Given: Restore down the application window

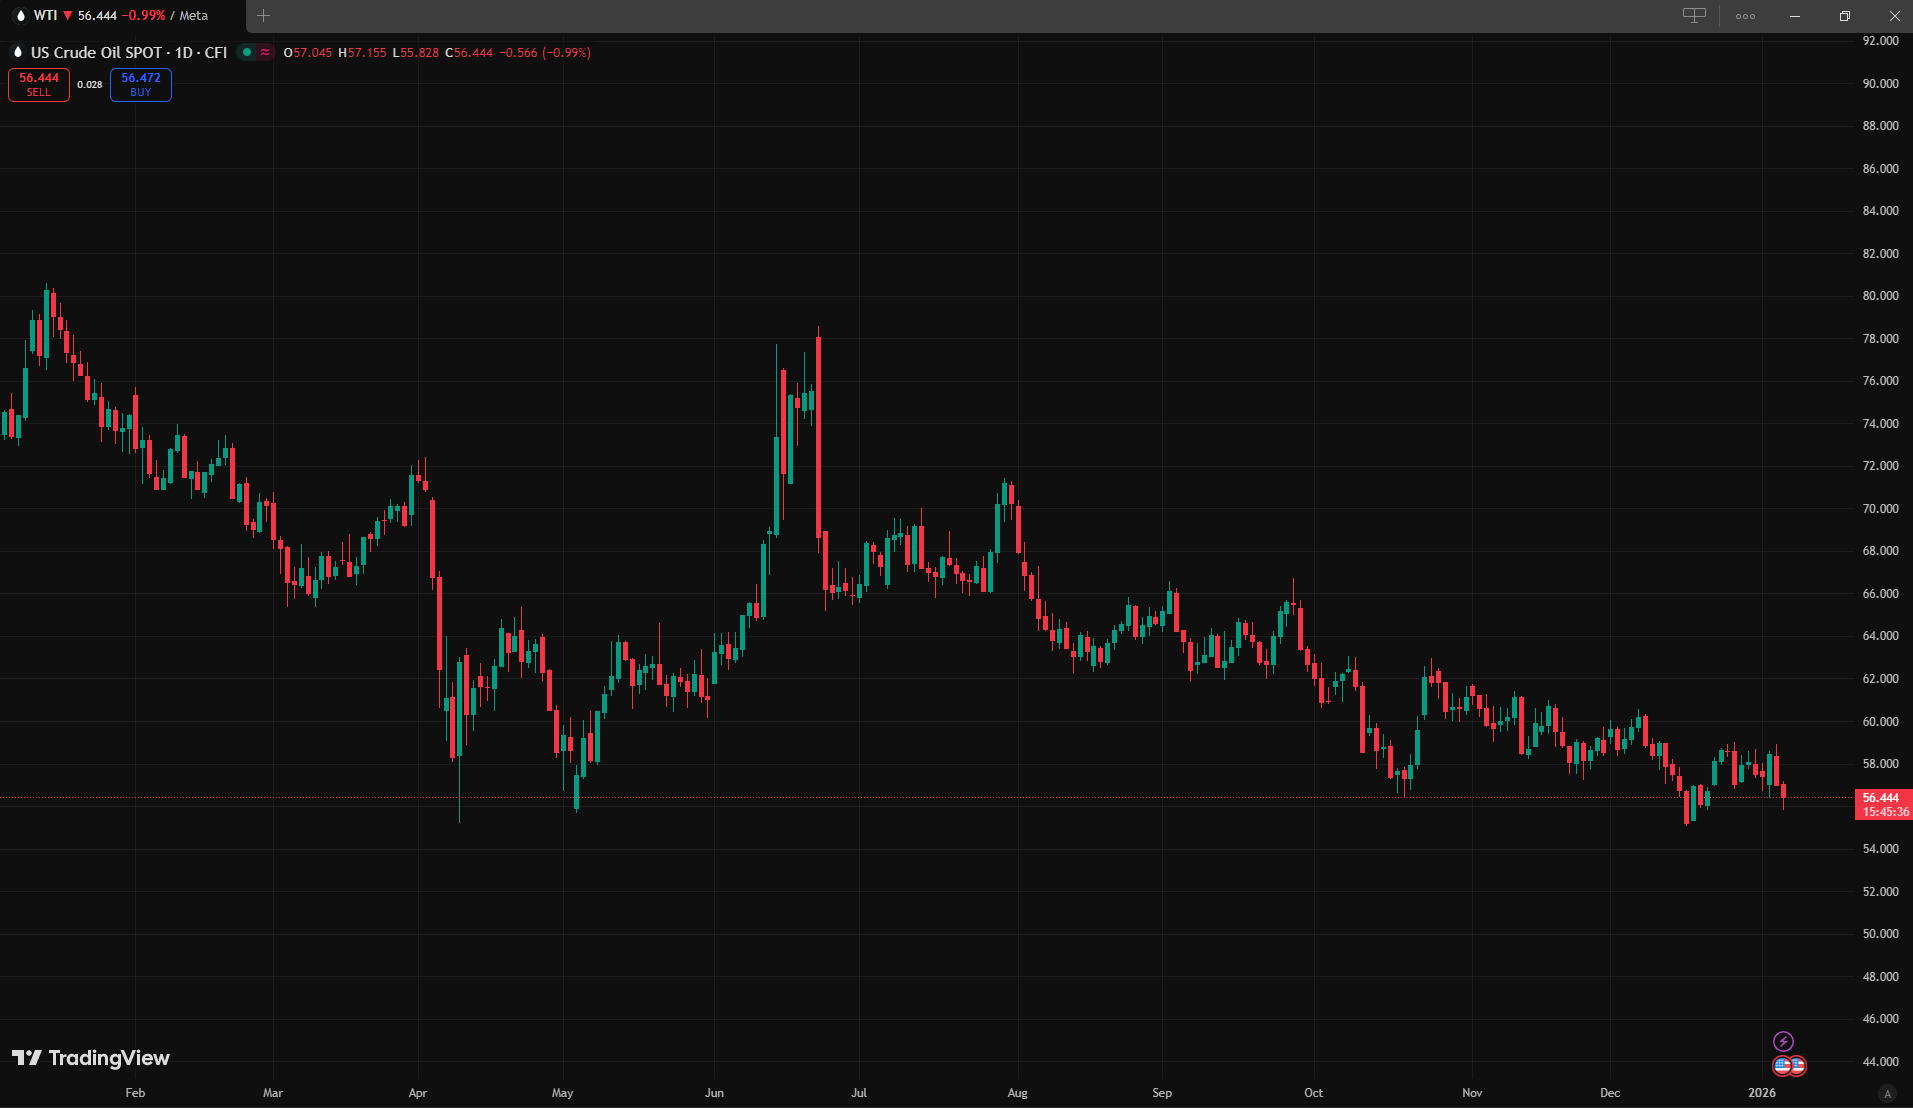Looking at the screenshot, I should (x=1845, y=16).
